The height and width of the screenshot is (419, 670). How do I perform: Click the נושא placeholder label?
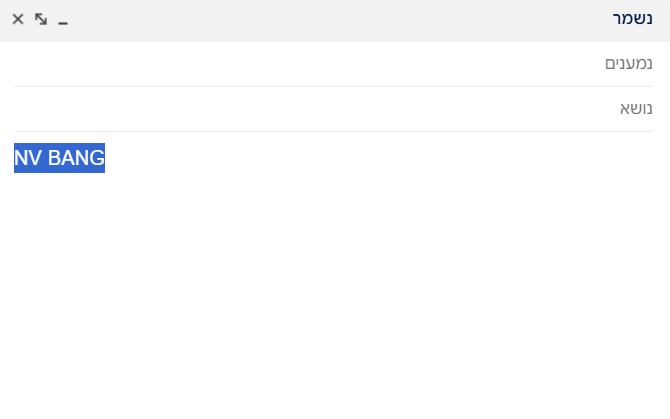coord(636,108)
